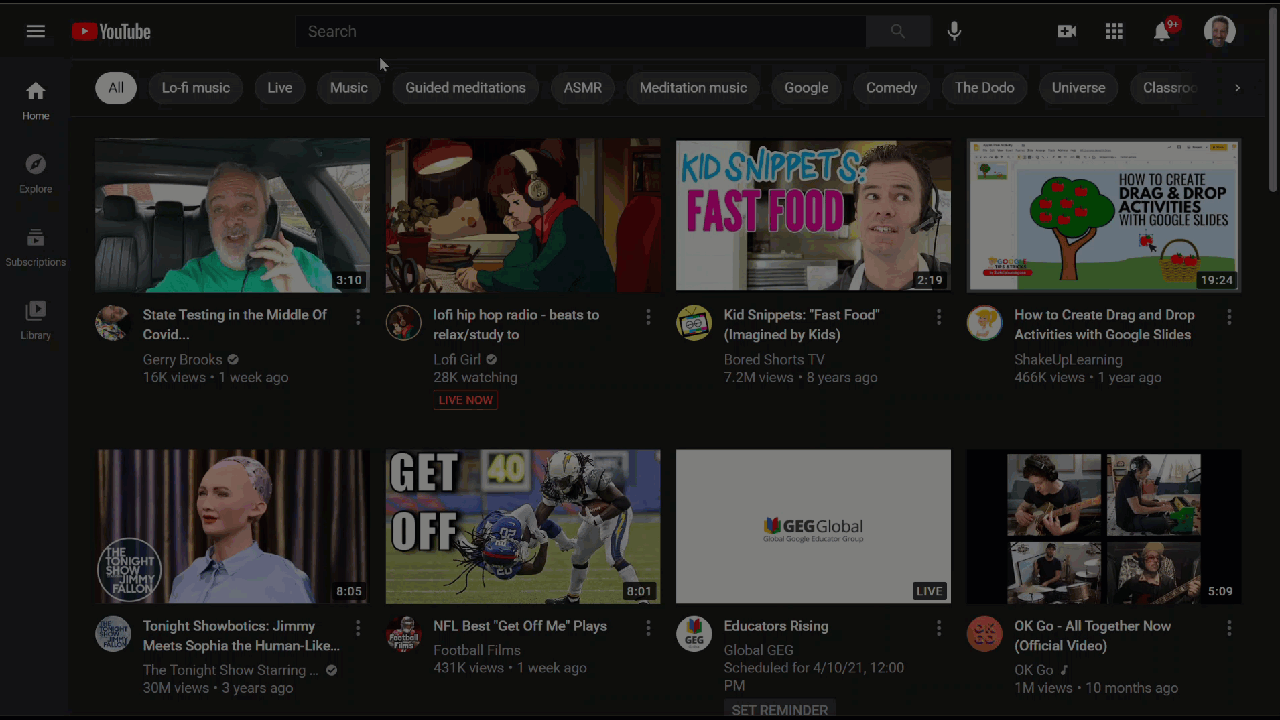Open ShakeUpLearning channel avatar
This screenshot has height=720, width=1280.
(x=985, y=323)
